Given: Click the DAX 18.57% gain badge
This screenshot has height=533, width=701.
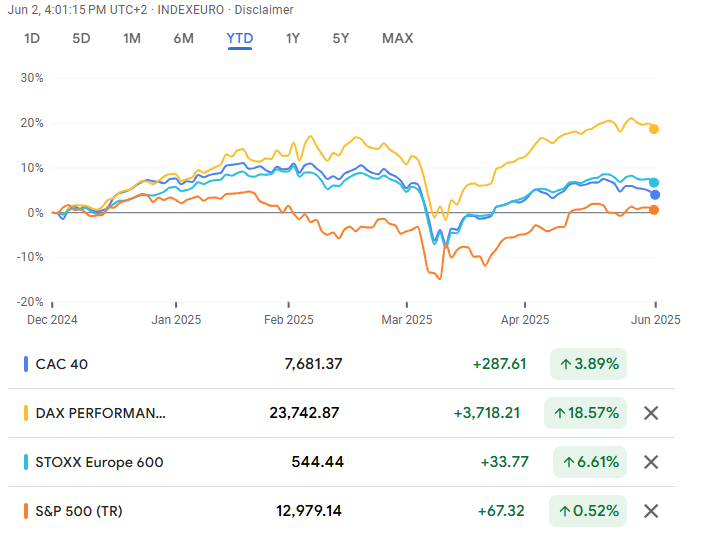Looking at the screenshot, I should [x=585, y=413].
